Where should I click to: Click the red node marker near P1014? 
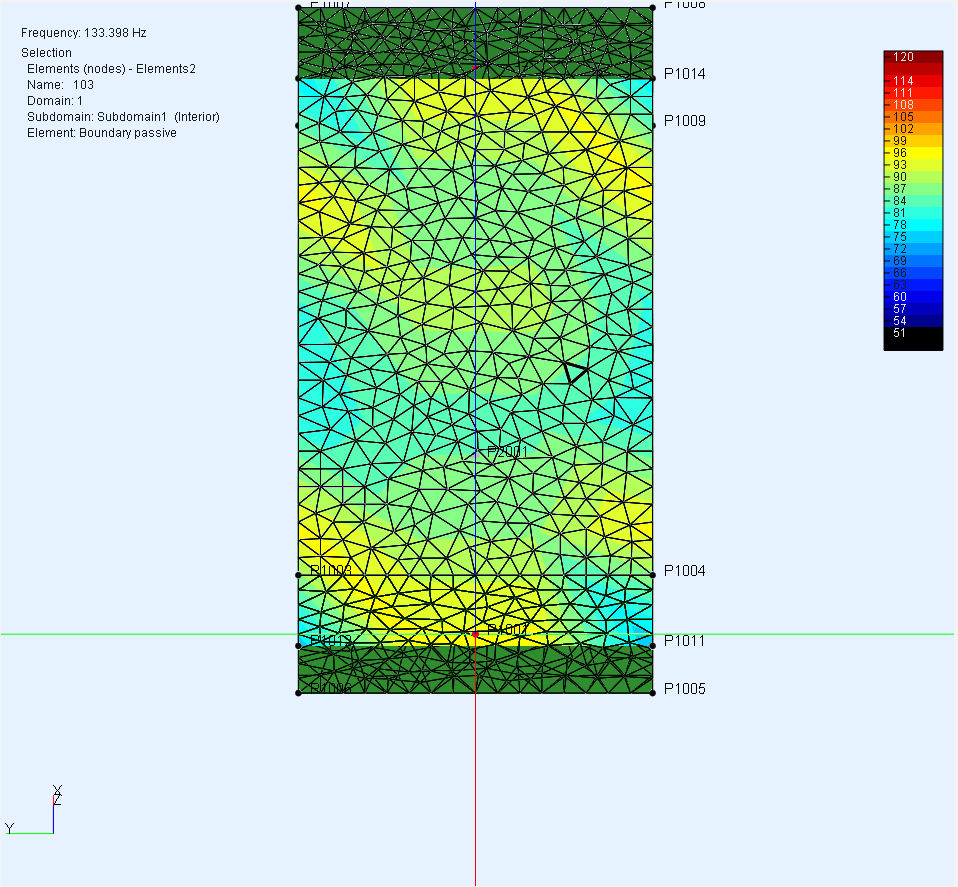click(x=475, y=67)
